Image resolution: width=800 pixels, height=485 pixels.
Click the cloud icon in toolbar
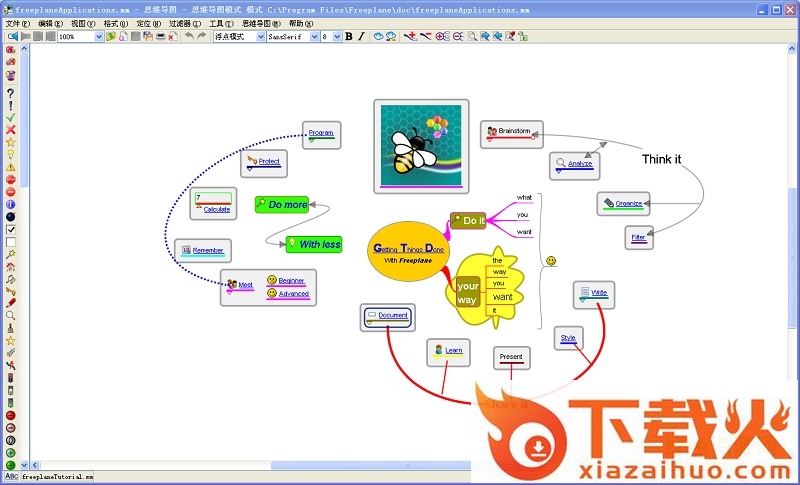(x=378, y=36)
